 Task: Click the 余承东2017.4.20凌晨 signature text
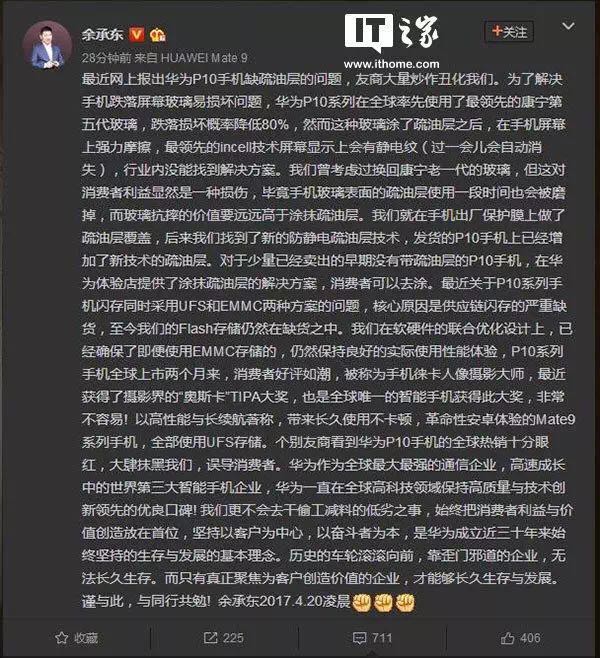tap(284, 601)
